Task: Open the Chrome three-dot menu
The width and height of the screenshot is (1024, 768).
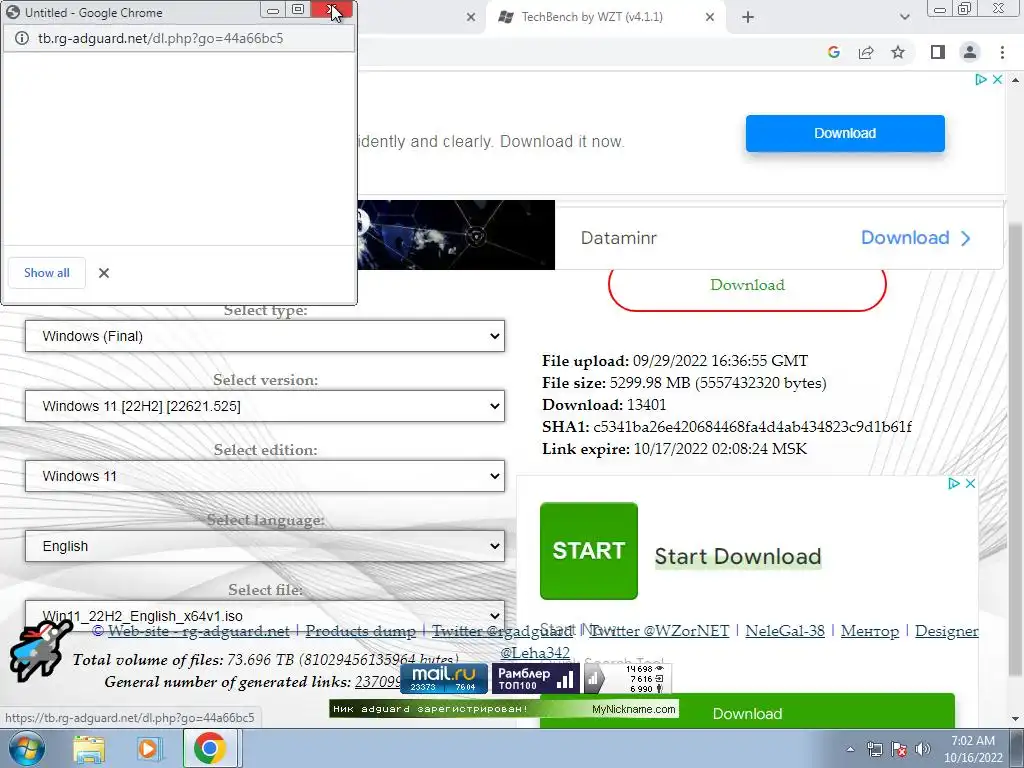Action: [x=1002, y=52]
